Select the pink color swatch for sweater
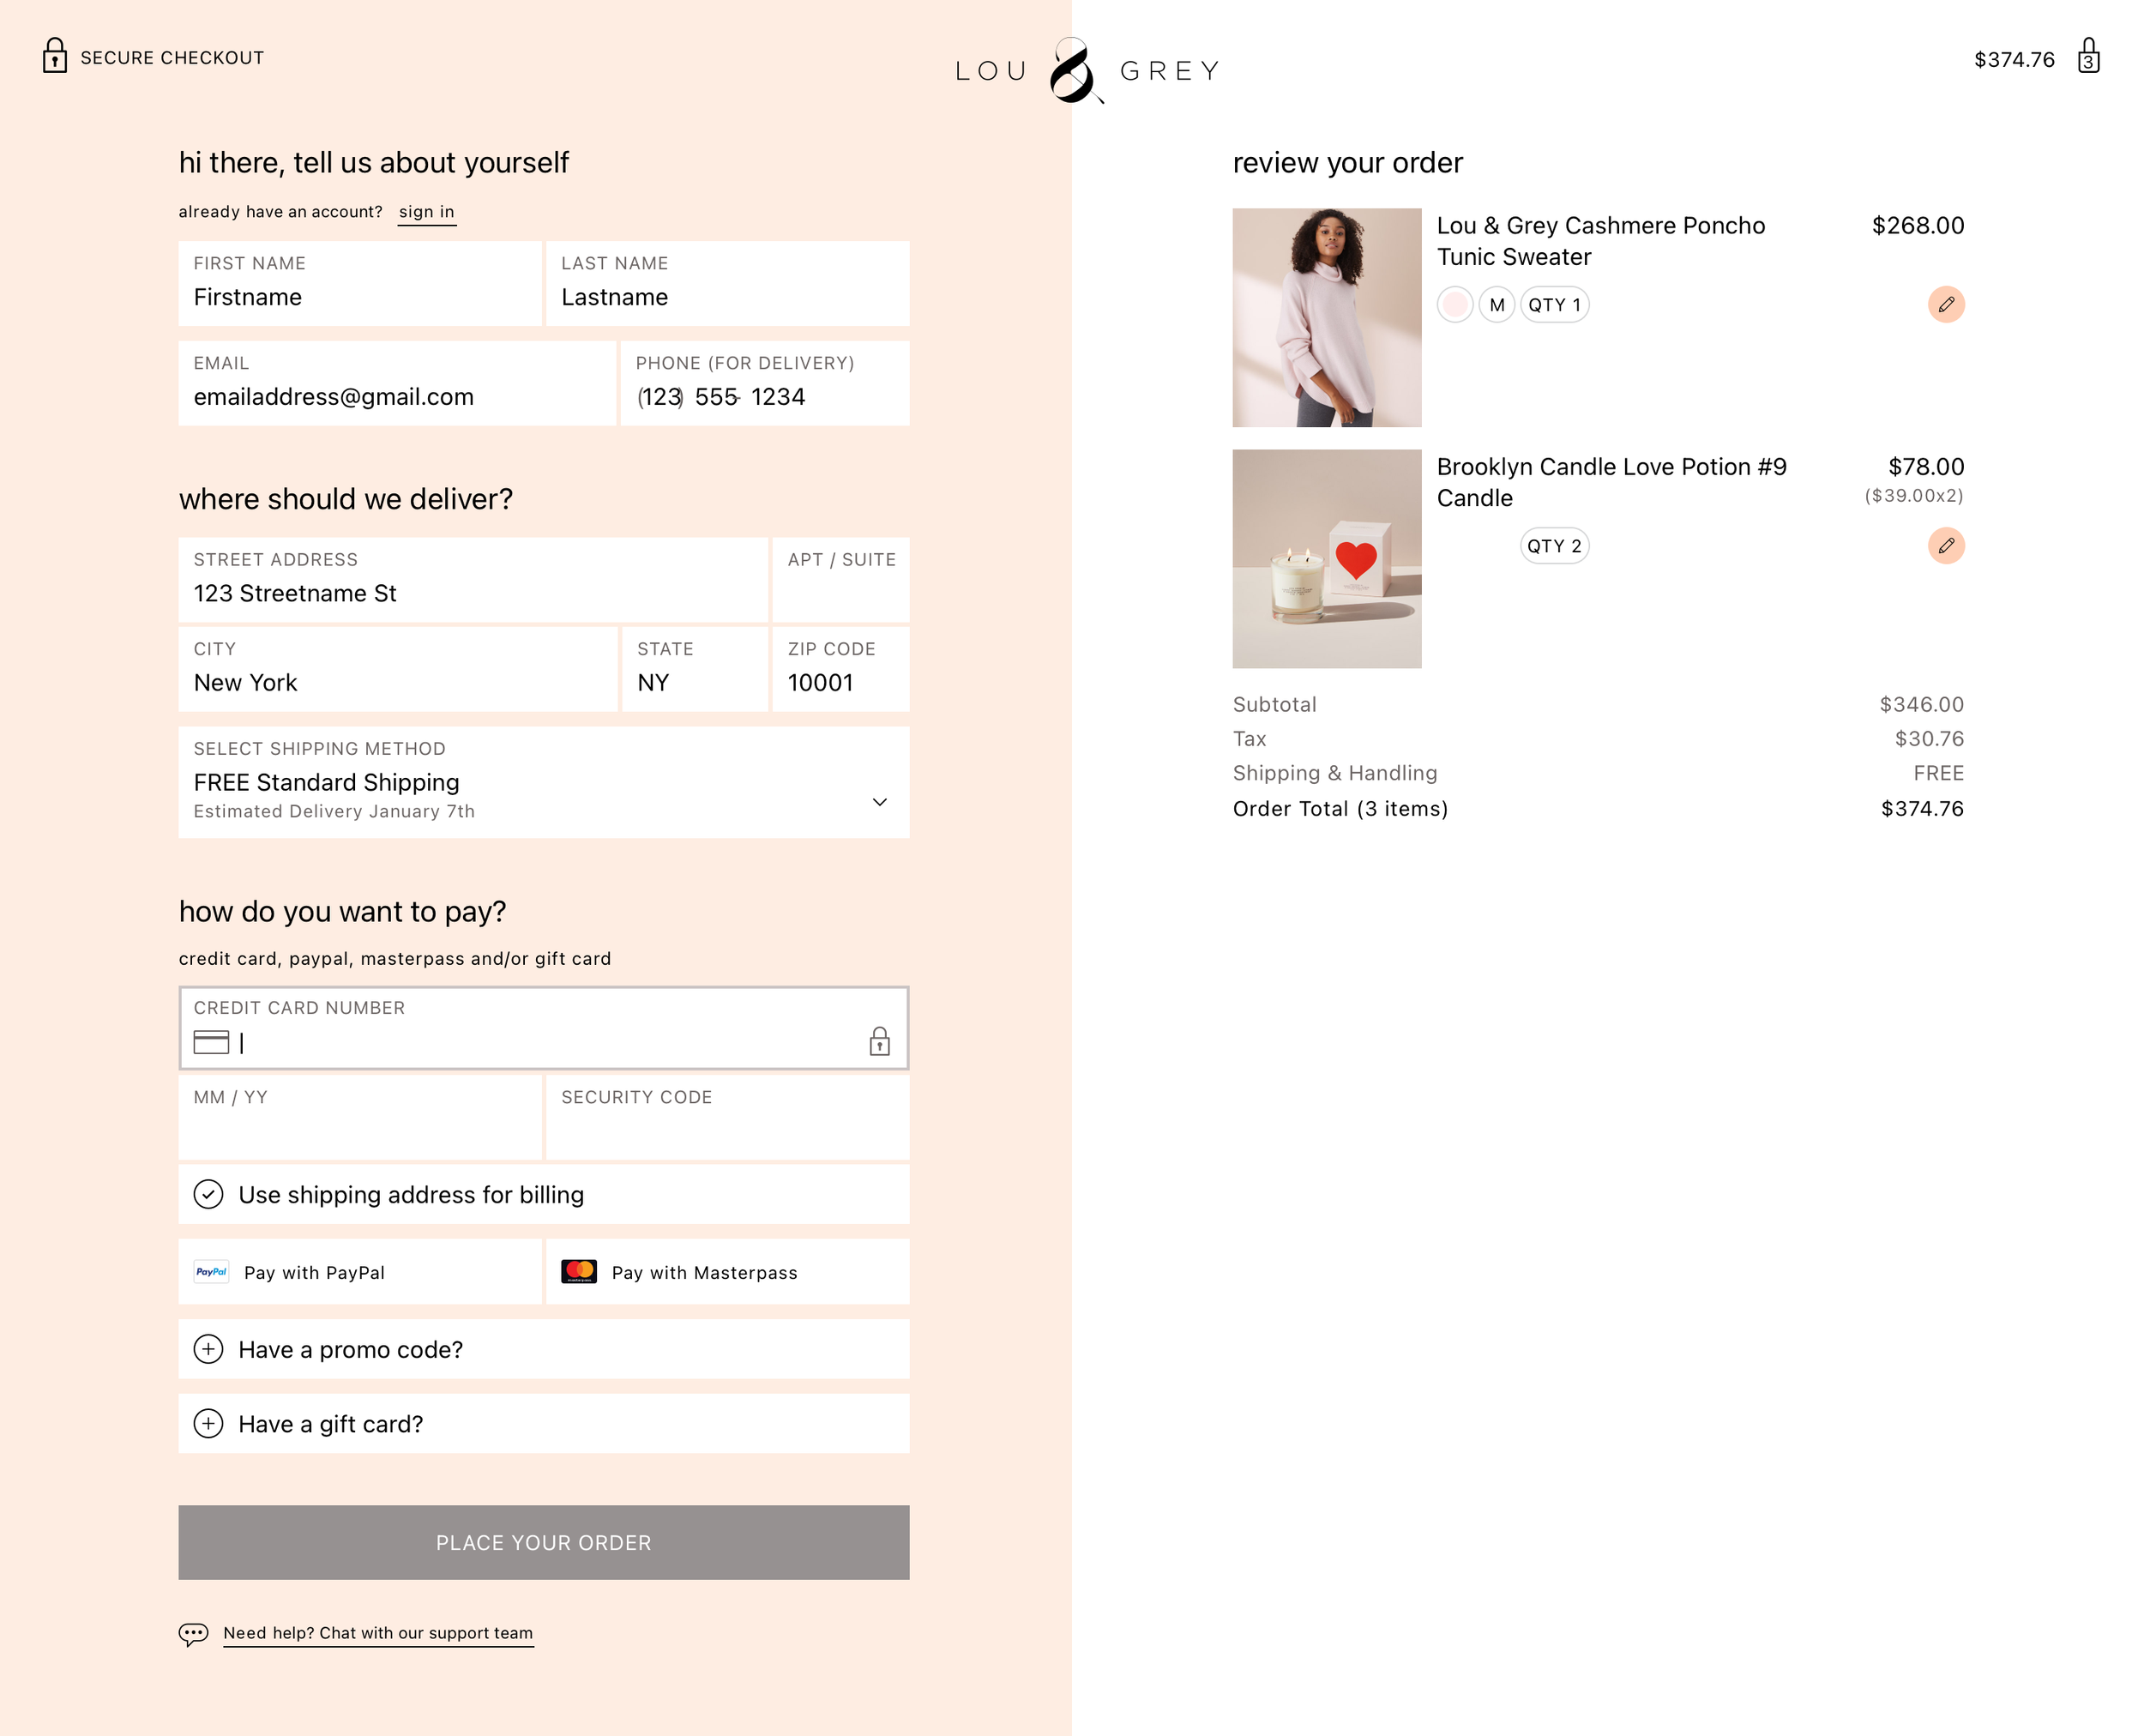Screen dimensions: 2144x1736 coord(1455,305)
